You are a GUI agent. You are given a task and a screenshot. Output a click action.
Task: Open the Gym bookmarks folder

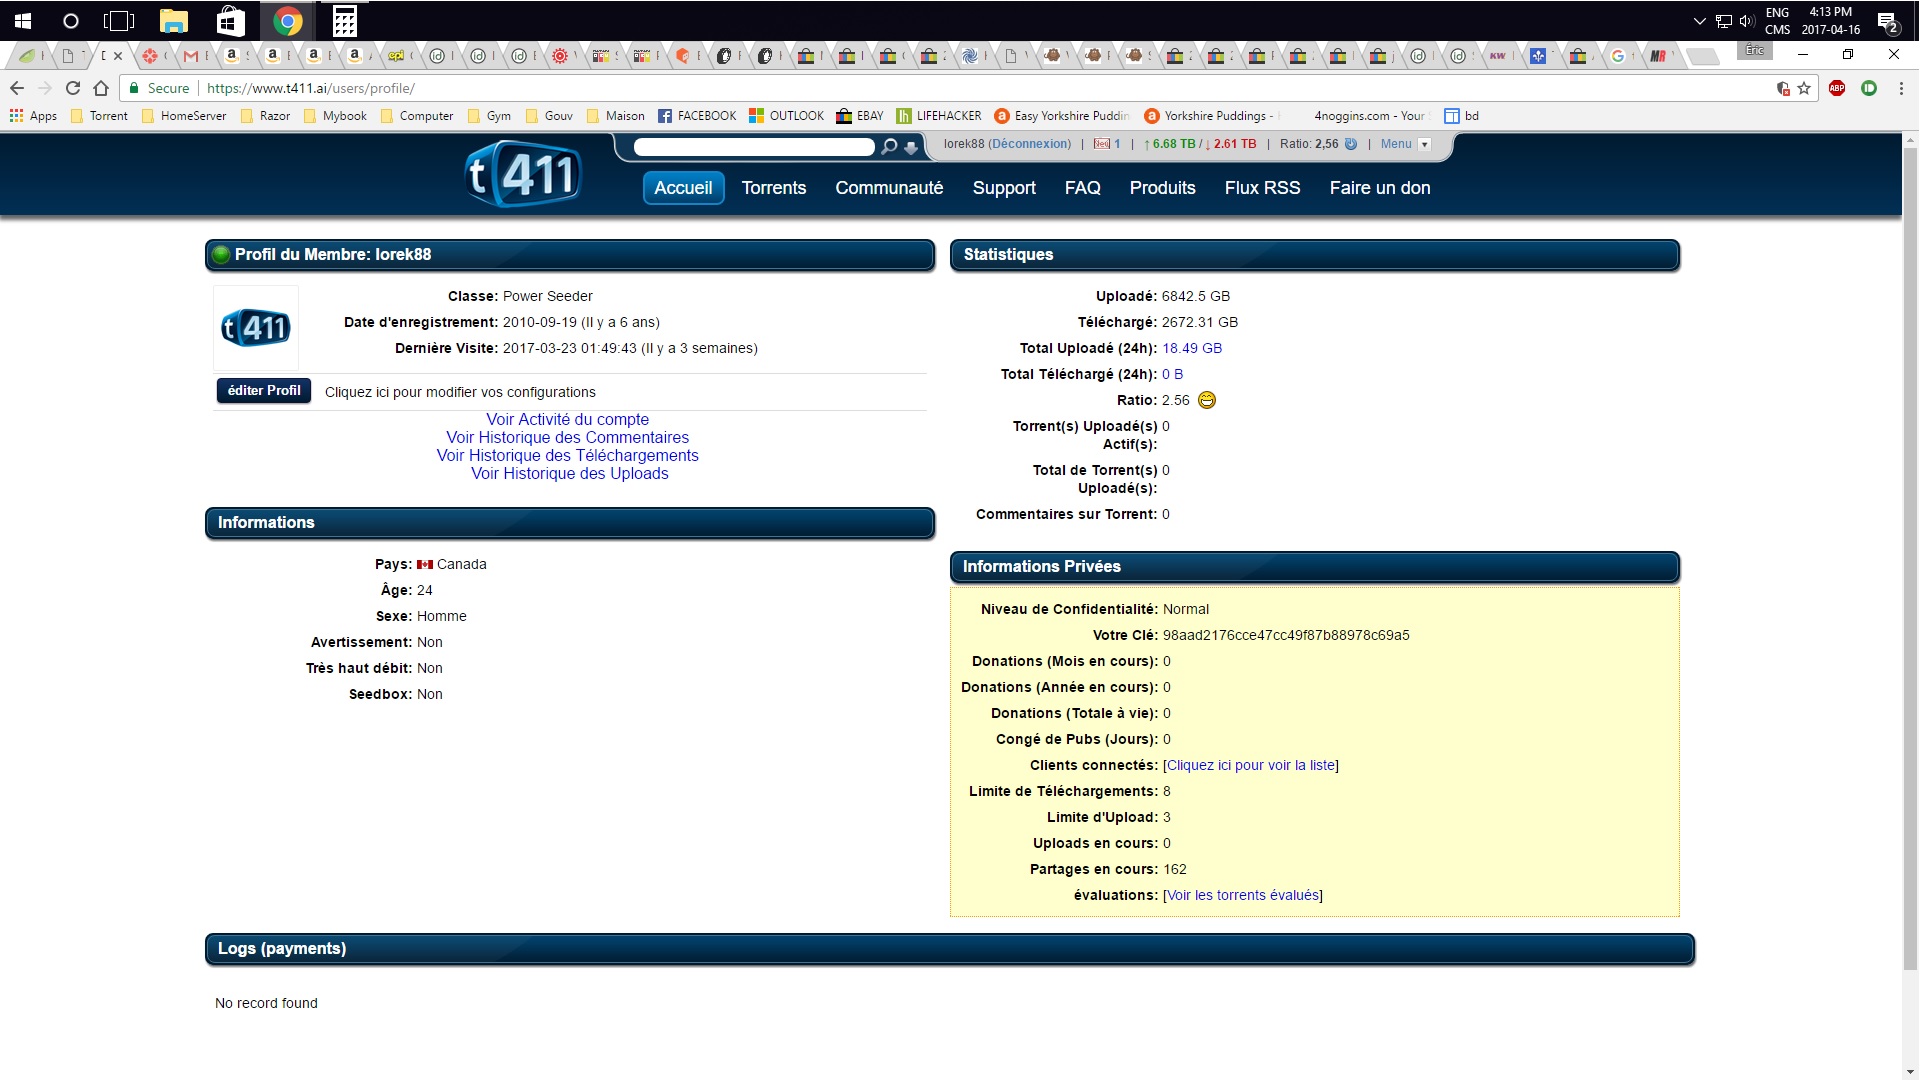click(490, 116)
